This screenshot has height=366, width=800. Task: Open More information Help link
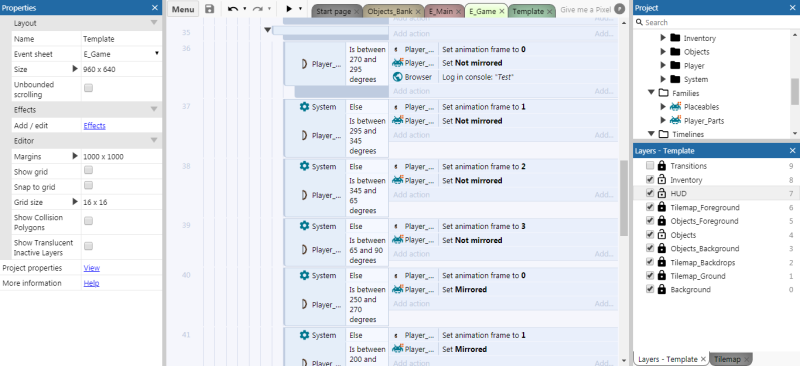(91, 283)
